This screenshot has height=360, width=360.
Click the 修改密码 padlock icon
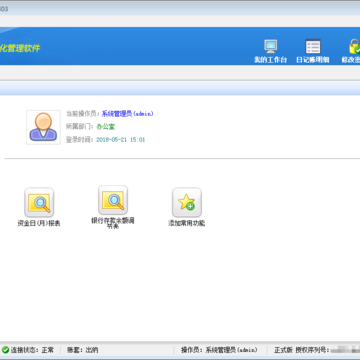[x=354, y=46]
